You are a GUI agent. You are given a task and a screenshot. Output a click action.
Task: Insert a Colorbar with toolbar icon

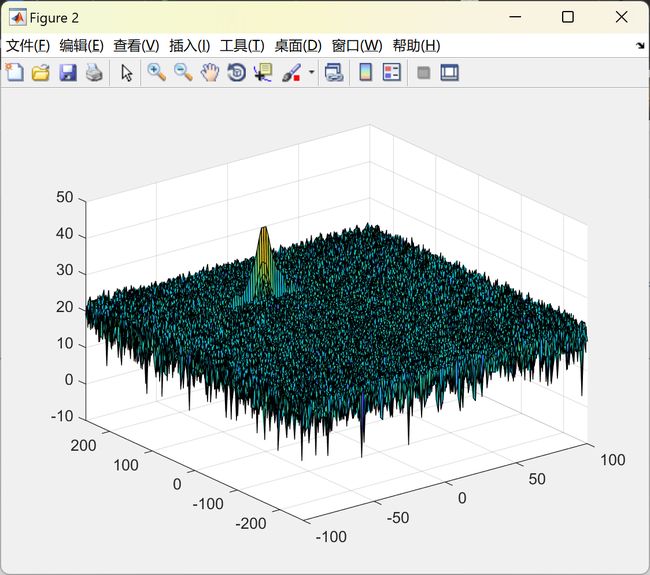point(365,73)
